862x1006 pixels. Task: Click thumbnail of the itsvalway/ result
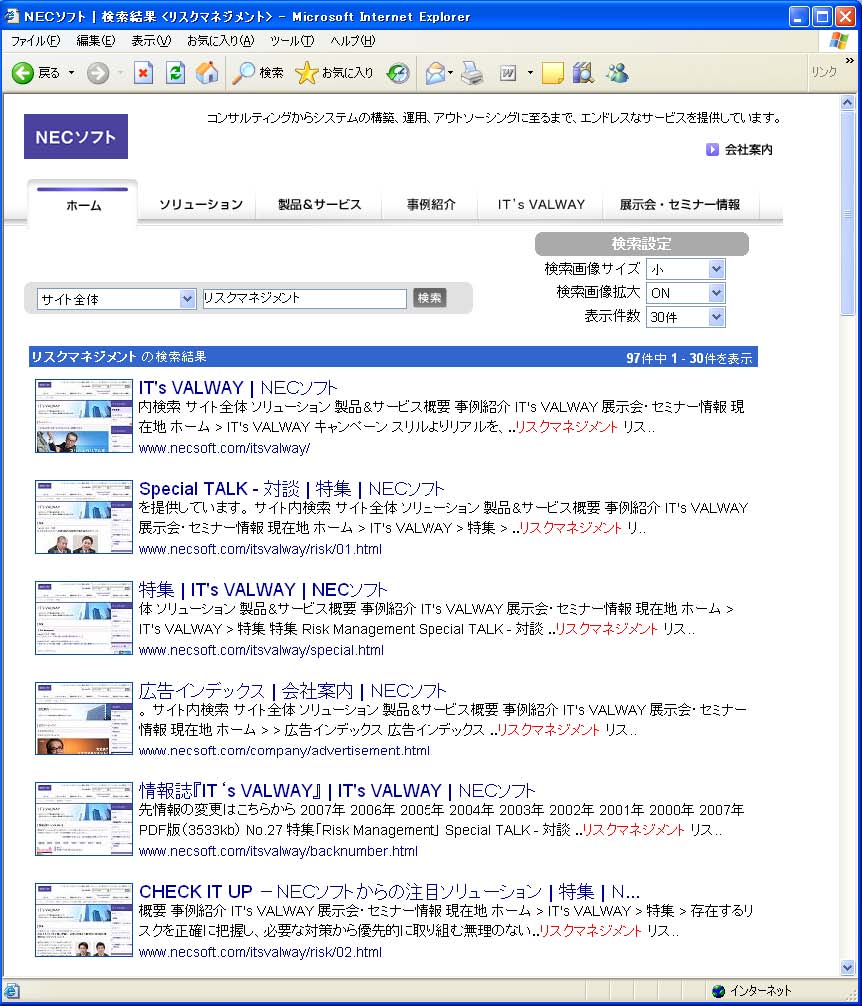[84, 416]
